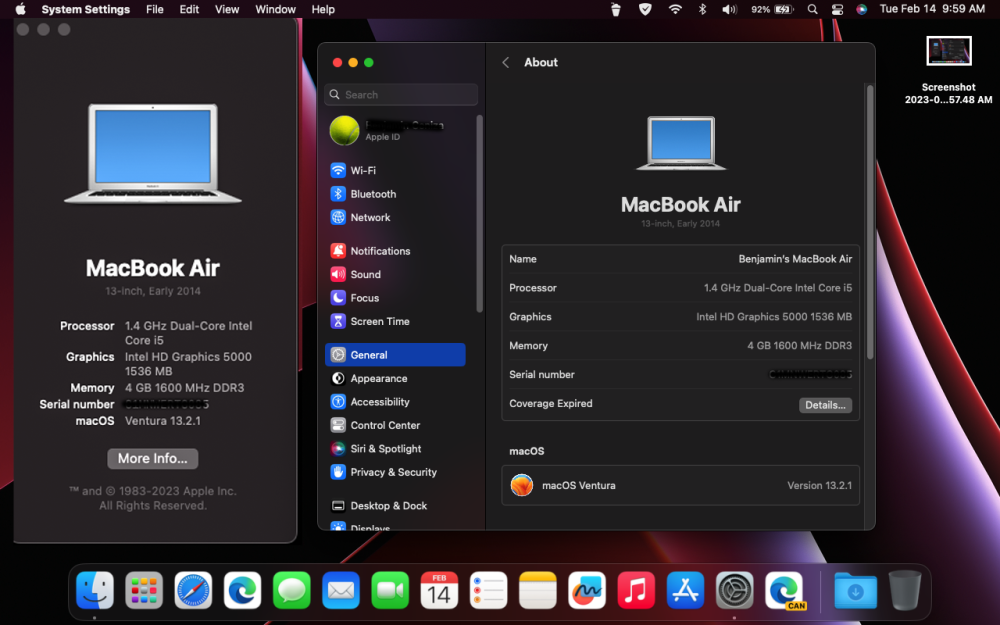Open Microsoft Edge from the Dock
This screenshot has width=1000, height=625.
click(x=242, y=591)
